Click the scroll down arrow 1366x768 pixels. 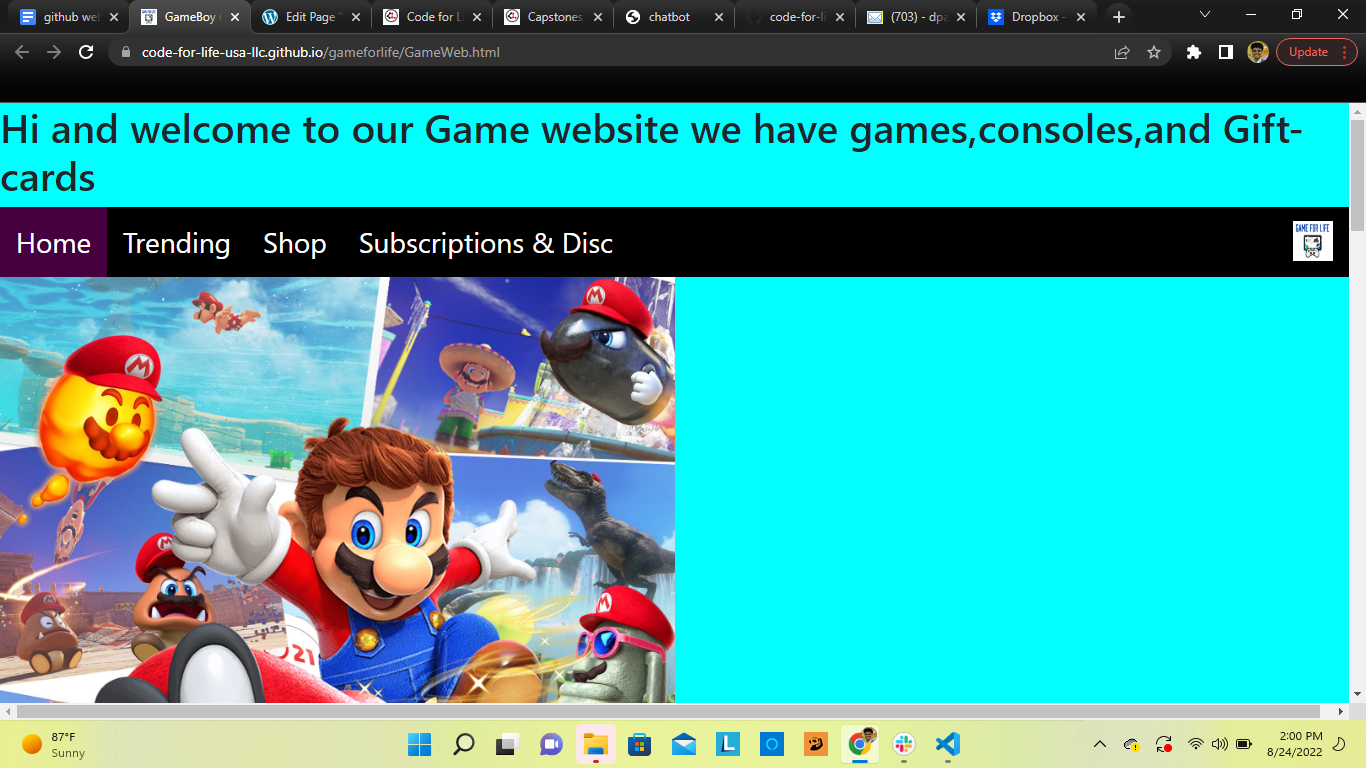1357,694
